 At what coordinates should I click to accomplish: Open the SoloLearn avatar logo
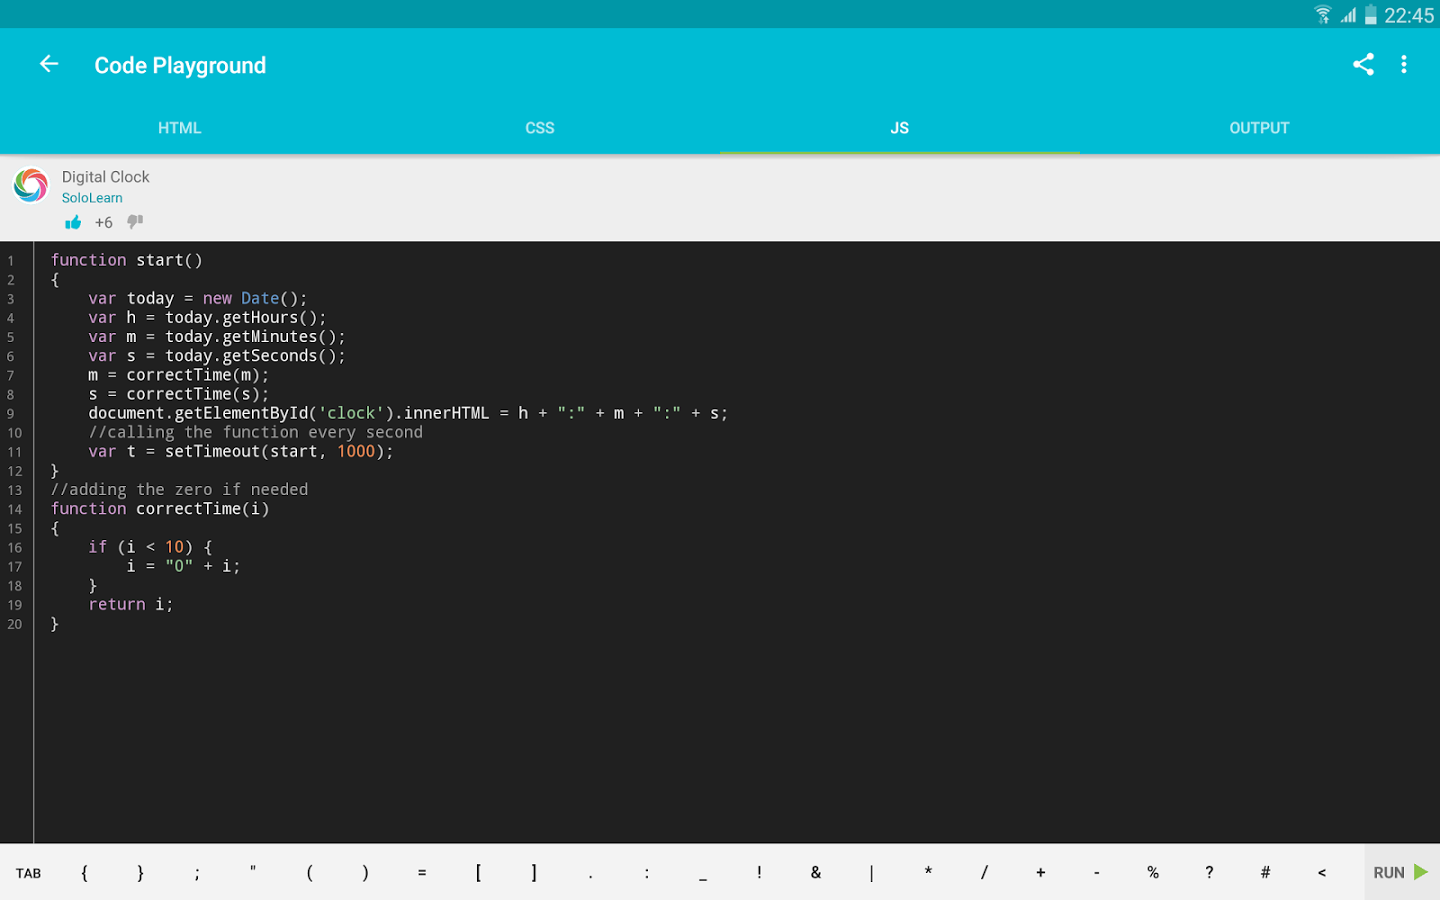click(31, 185)
